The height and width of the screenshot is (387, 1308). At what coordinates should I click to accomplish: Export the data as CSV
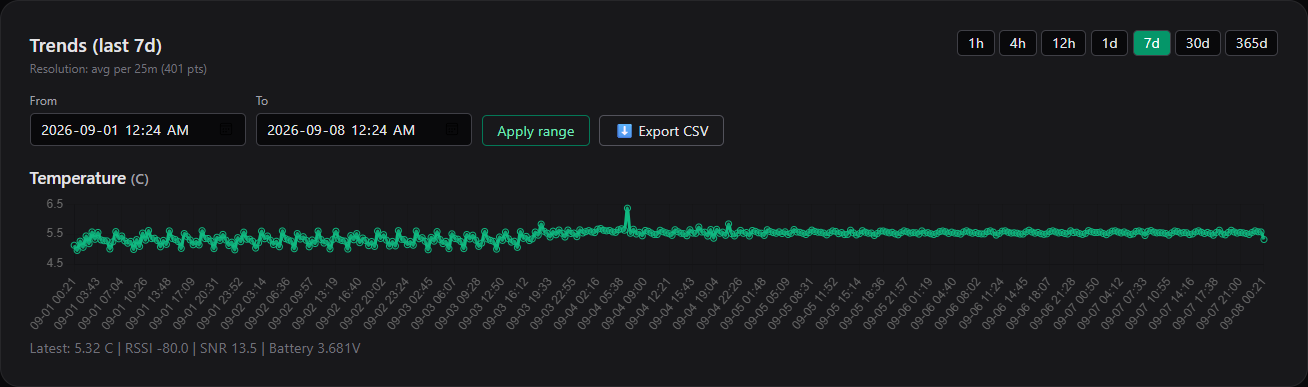click(x=661, y=131)
